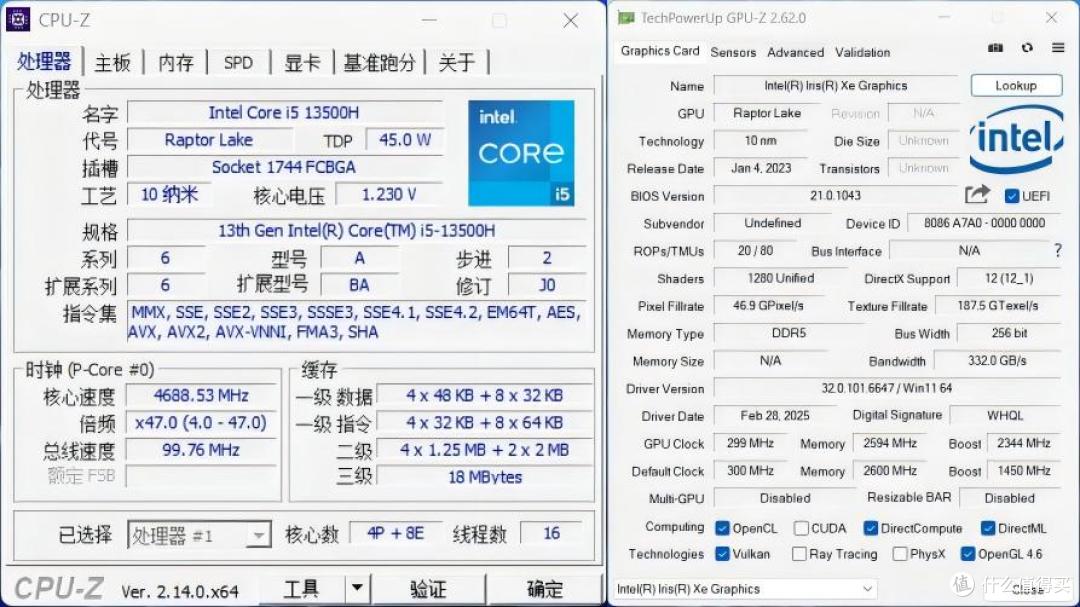1080x607 pixels.
Task: Click the GPU Clock 299 MHz value
Action: tap(750, 443)
